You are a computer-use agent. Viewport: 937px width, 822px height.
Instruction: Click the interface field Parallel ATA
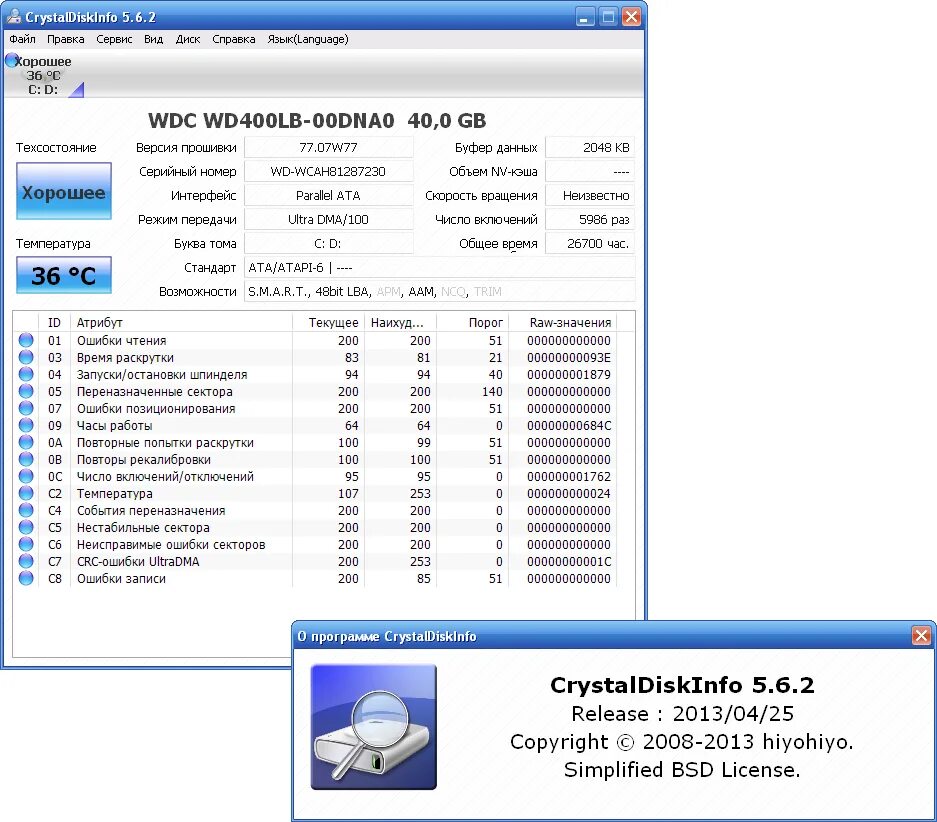329,195
